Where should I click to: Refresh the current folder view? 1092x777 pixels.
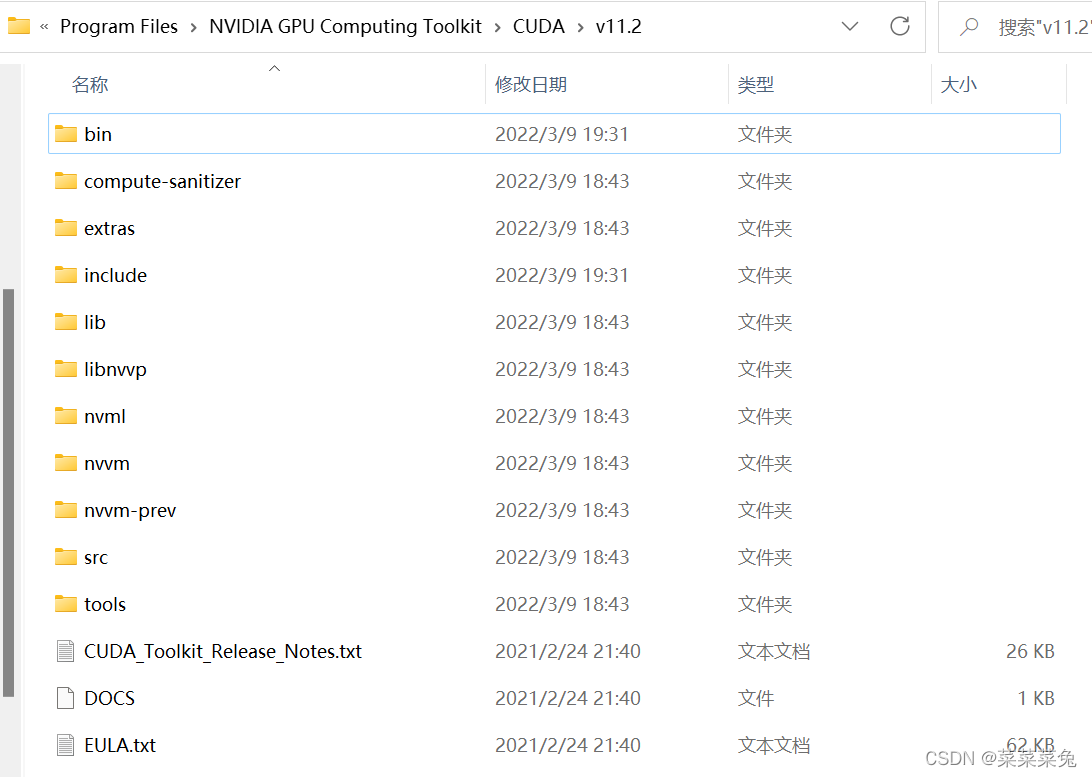(900, 26)
